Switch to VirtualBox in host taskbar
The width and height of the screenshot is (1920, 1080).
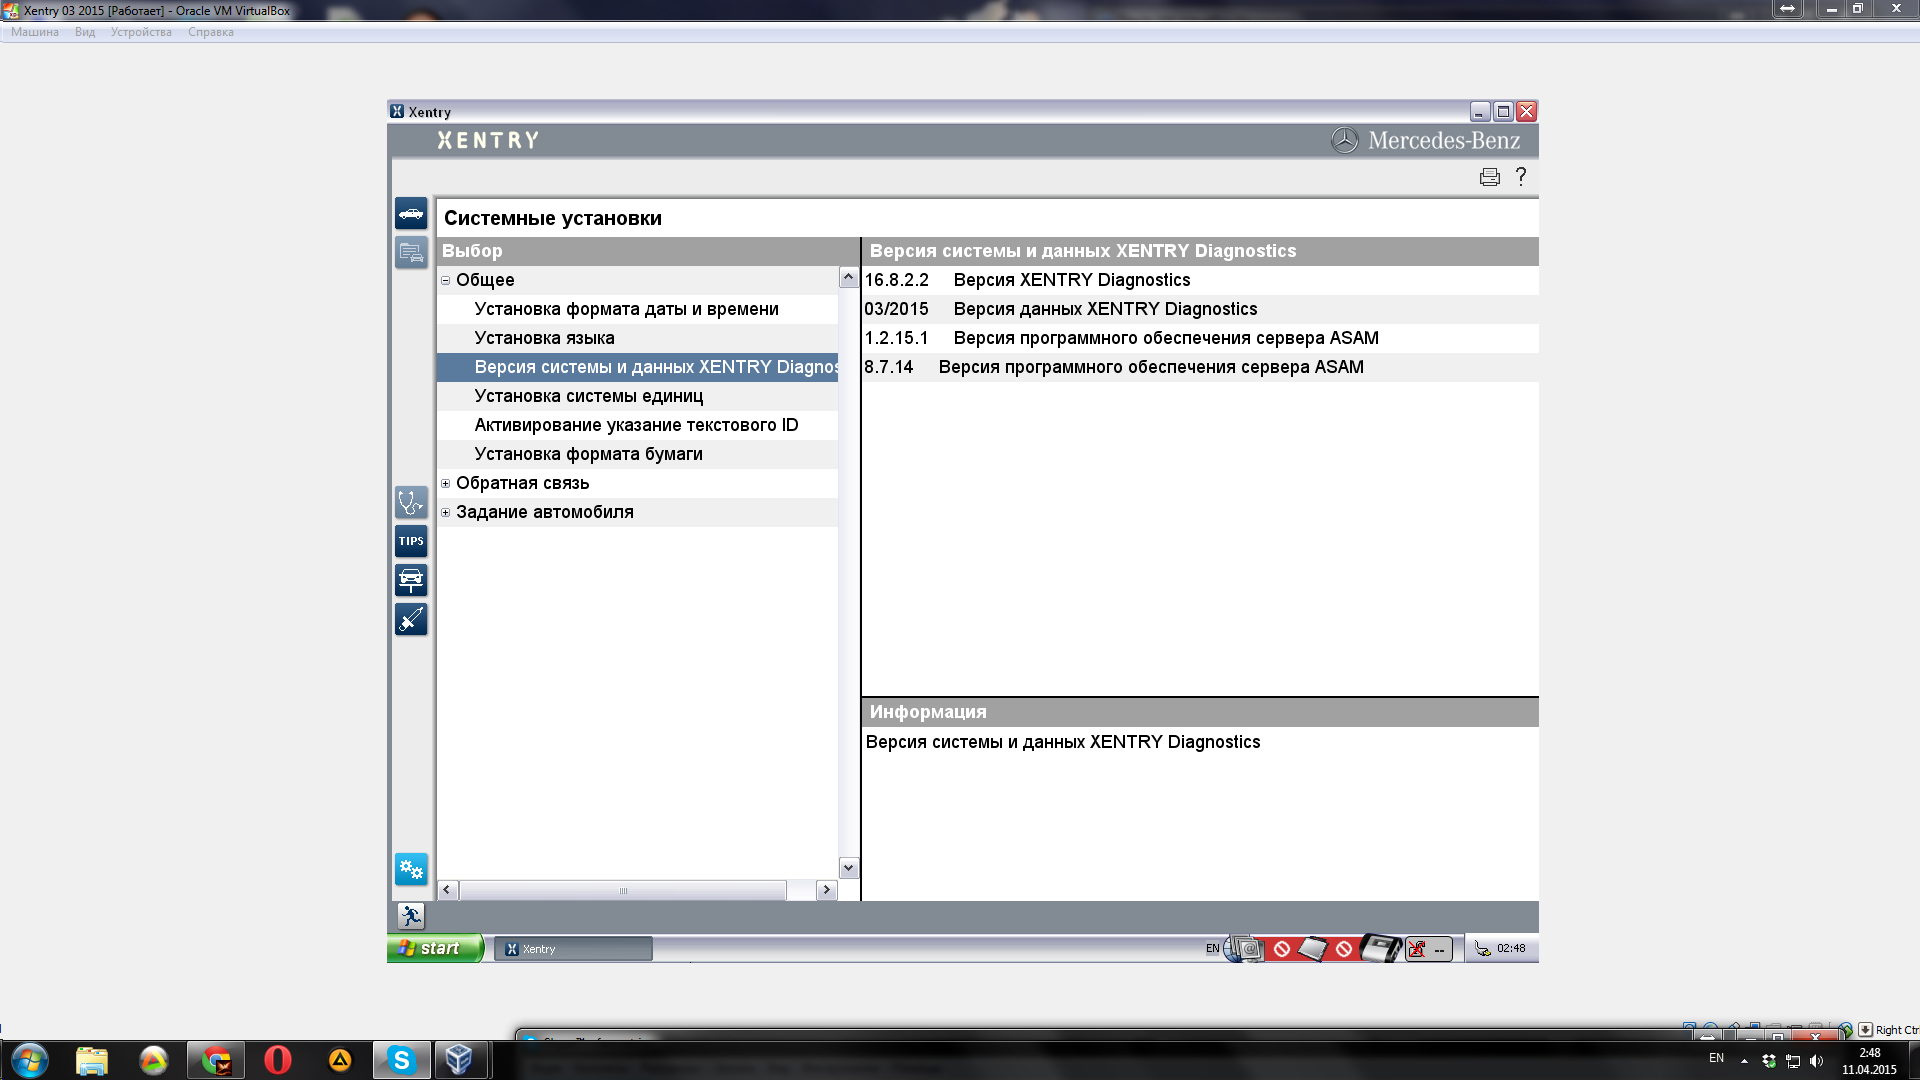[x=460, y=1060]
